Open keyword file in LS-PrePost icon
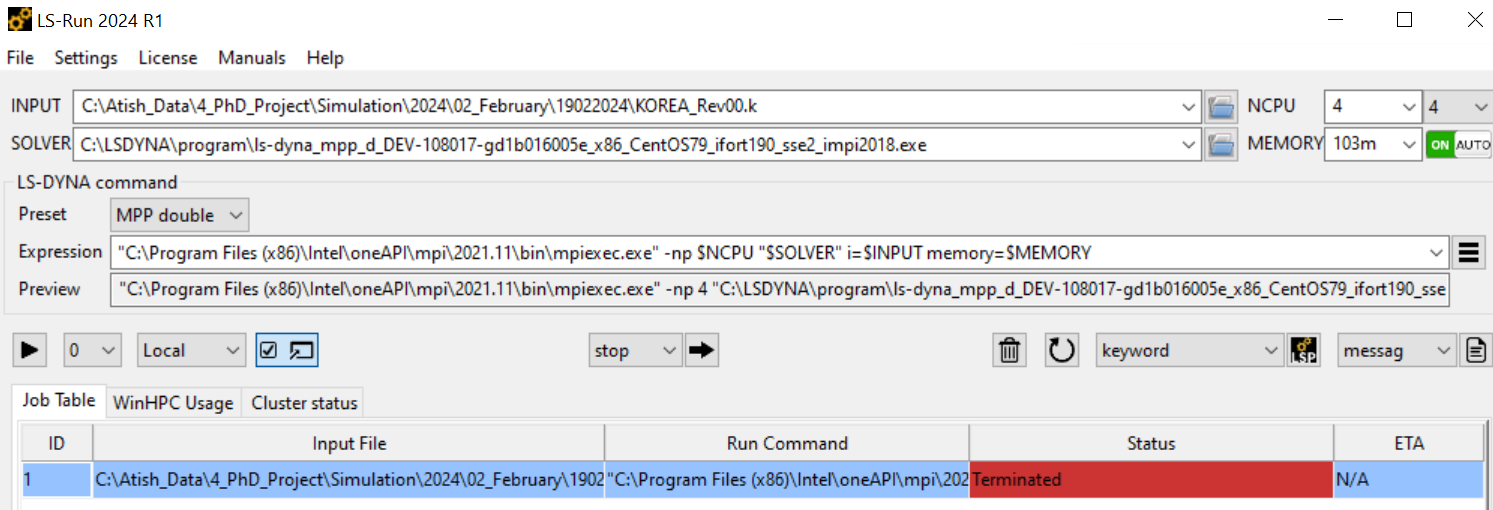 [x=1304, y=350]
